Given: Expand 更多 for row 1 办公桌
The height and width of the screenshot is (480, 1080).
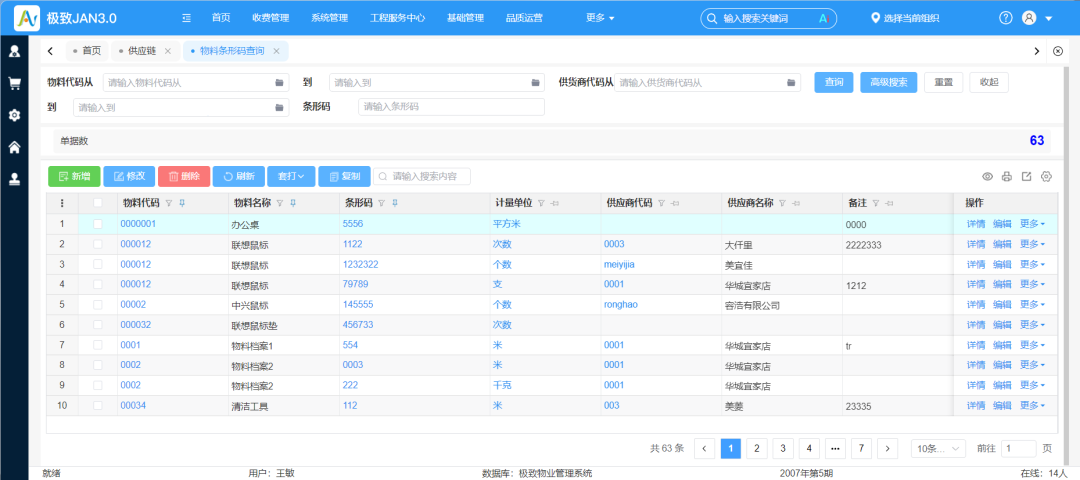Looking at the screenshot, I should 1032,224.
